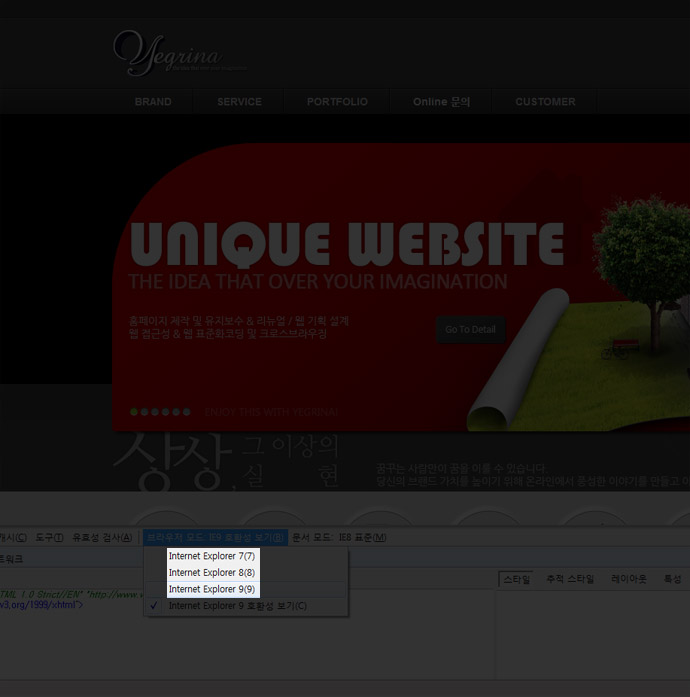Image resolution: width=690 pixels, height=697 pixels.
Task: Open the Online 문의 page
Action: click(441, 102)
